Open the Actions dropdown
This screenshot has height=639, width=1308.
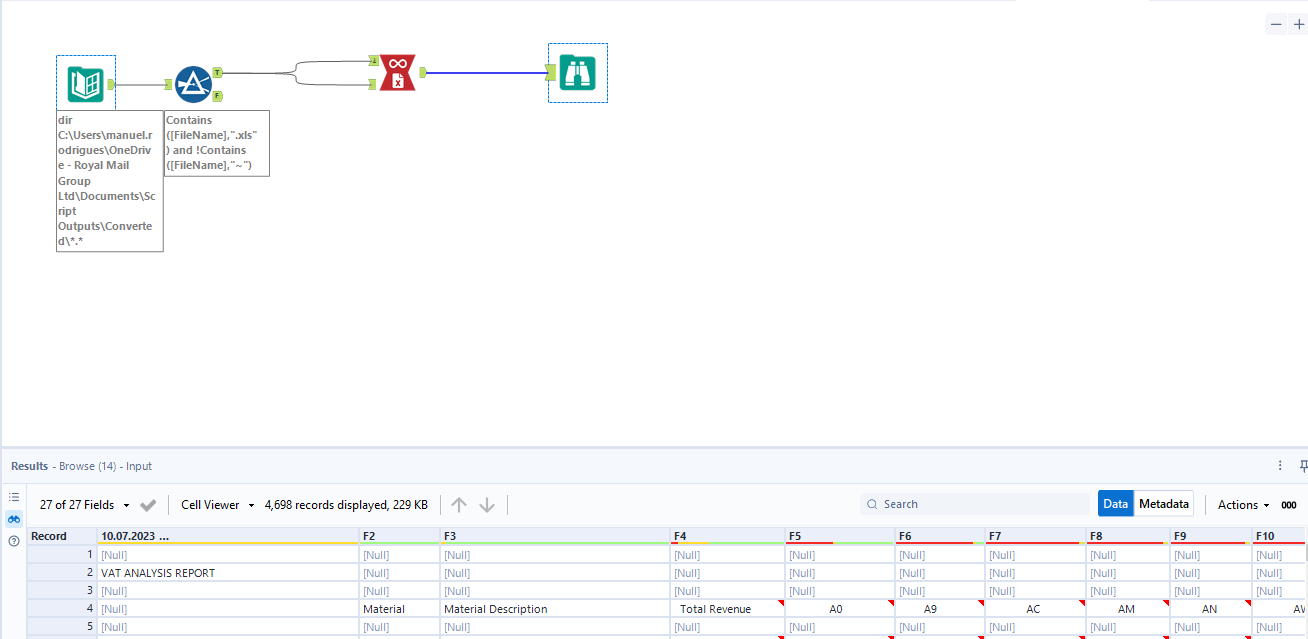(1240, 504)
